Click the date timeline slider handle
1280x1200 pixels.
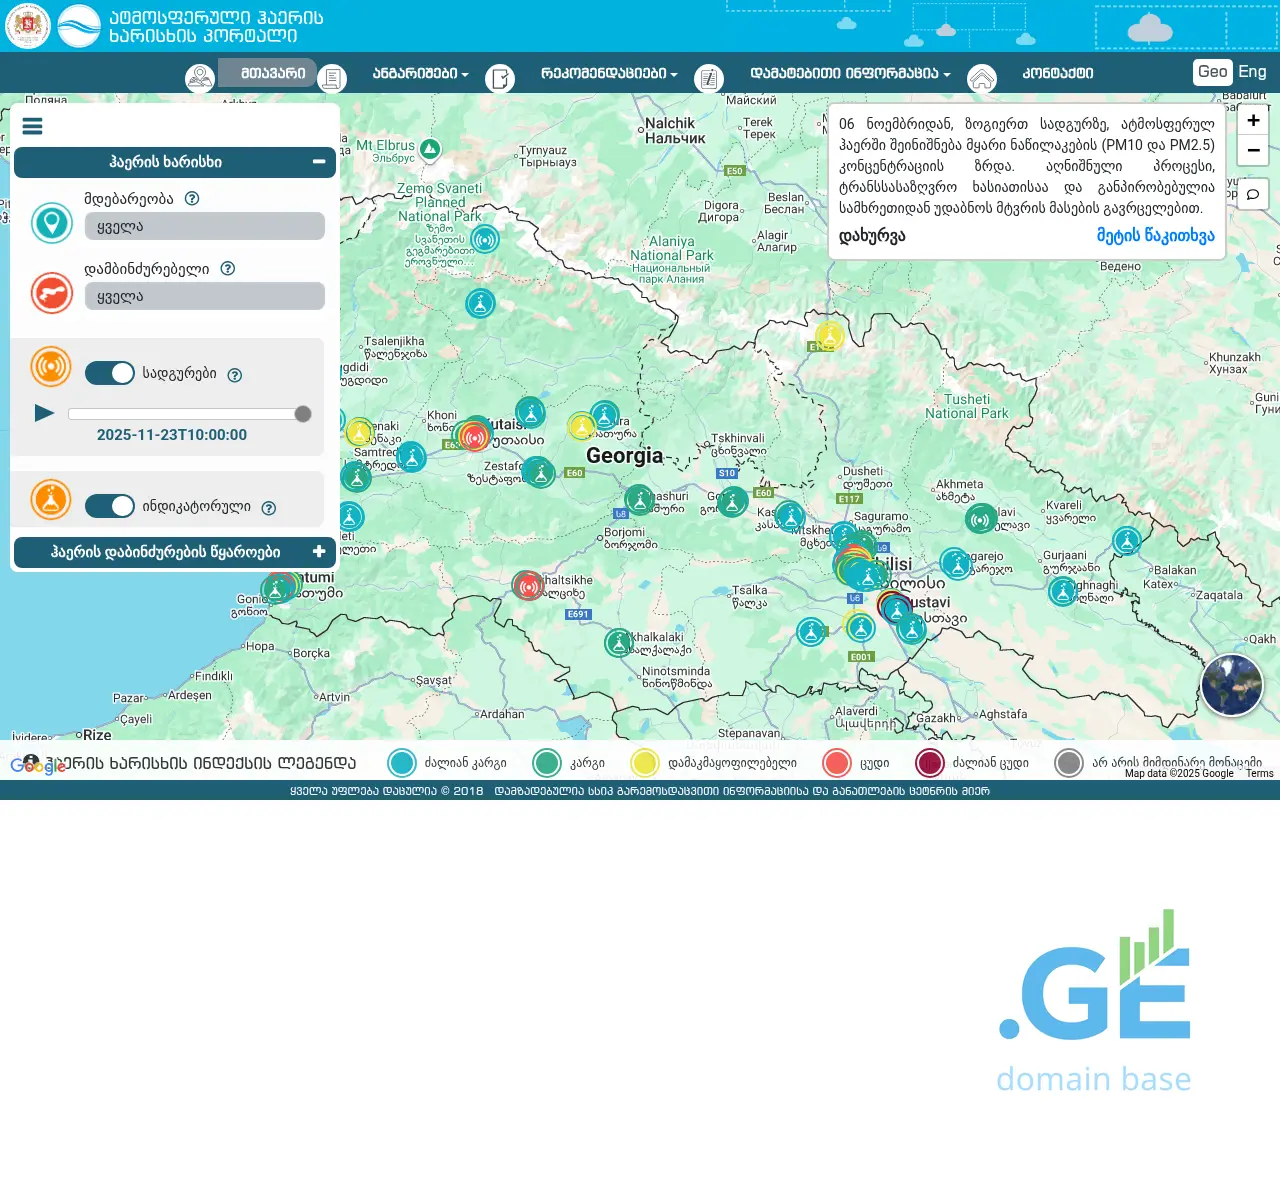[x=303, y=413]
